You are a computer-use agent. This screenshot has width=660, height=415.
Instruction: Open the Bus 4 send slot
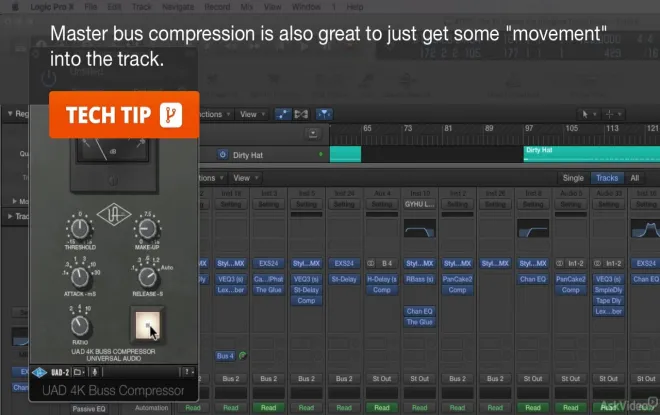225,356
